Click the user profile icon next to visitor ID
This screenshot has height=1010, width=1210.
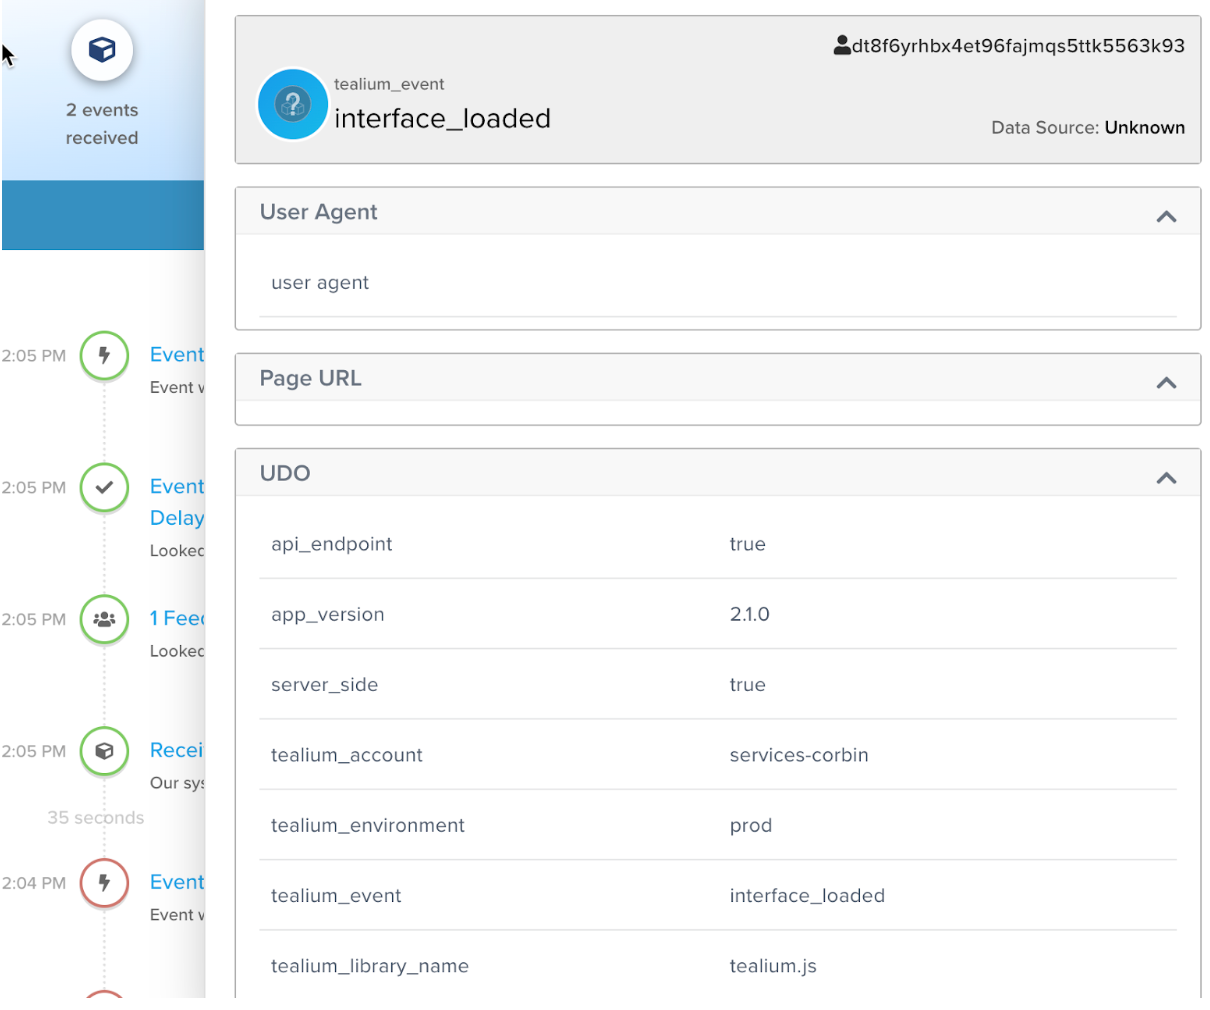(x=842, y=46)
